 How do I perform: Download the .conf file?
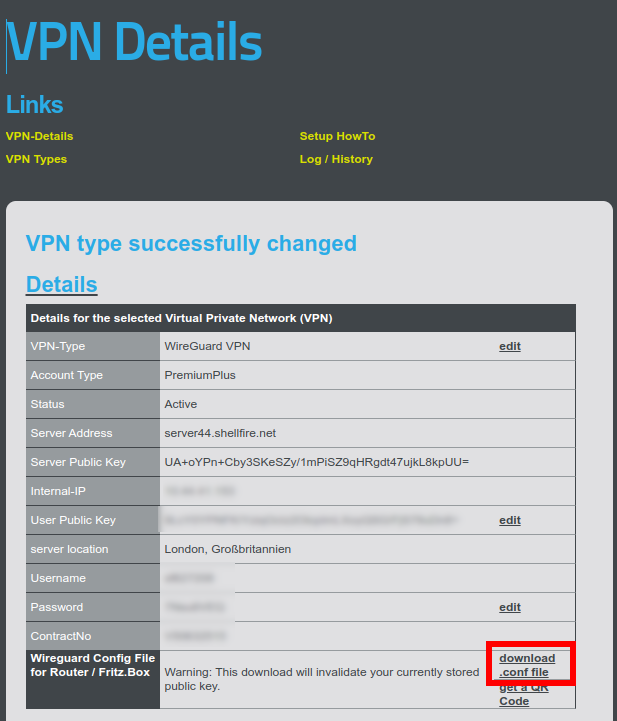coord(527,665)
